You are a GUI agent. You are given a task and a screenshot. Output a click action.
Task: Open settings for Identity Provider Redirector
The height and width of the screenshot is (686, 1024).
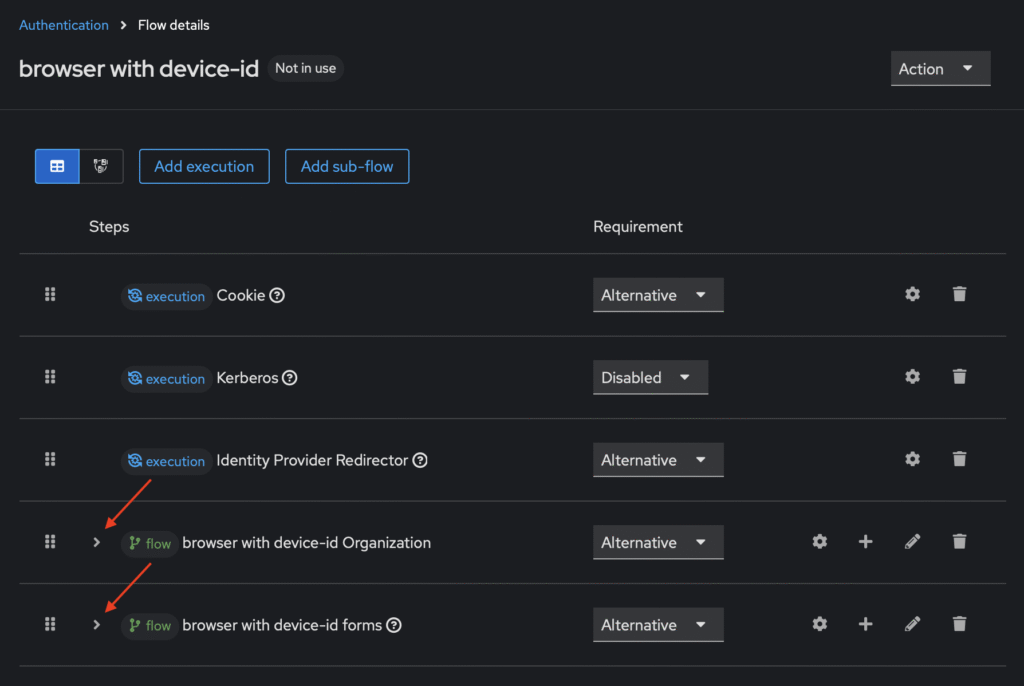[912, 459]
